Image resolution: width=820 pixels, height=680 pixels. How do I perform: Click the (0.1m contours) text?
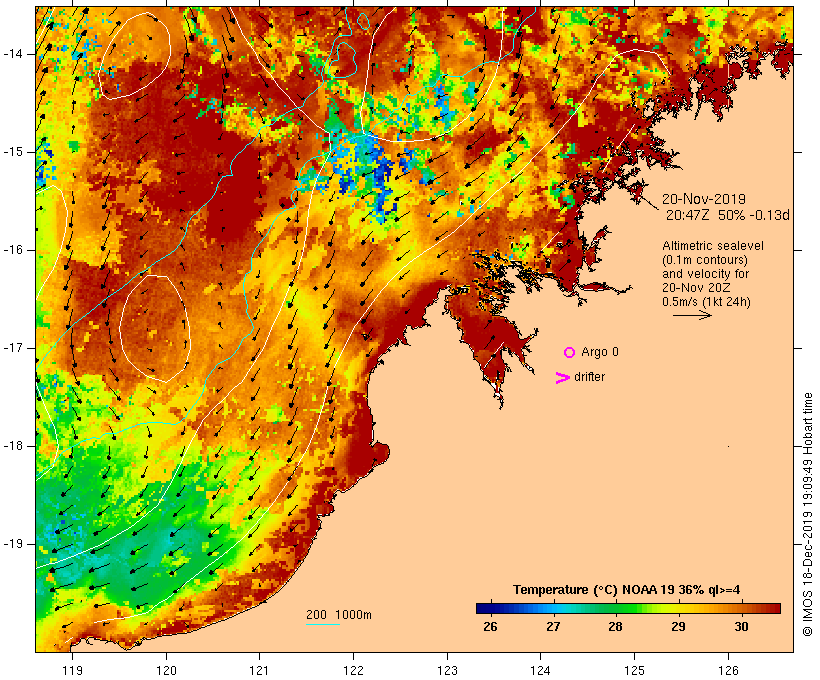pyautogui.click(x=705, y=260)
